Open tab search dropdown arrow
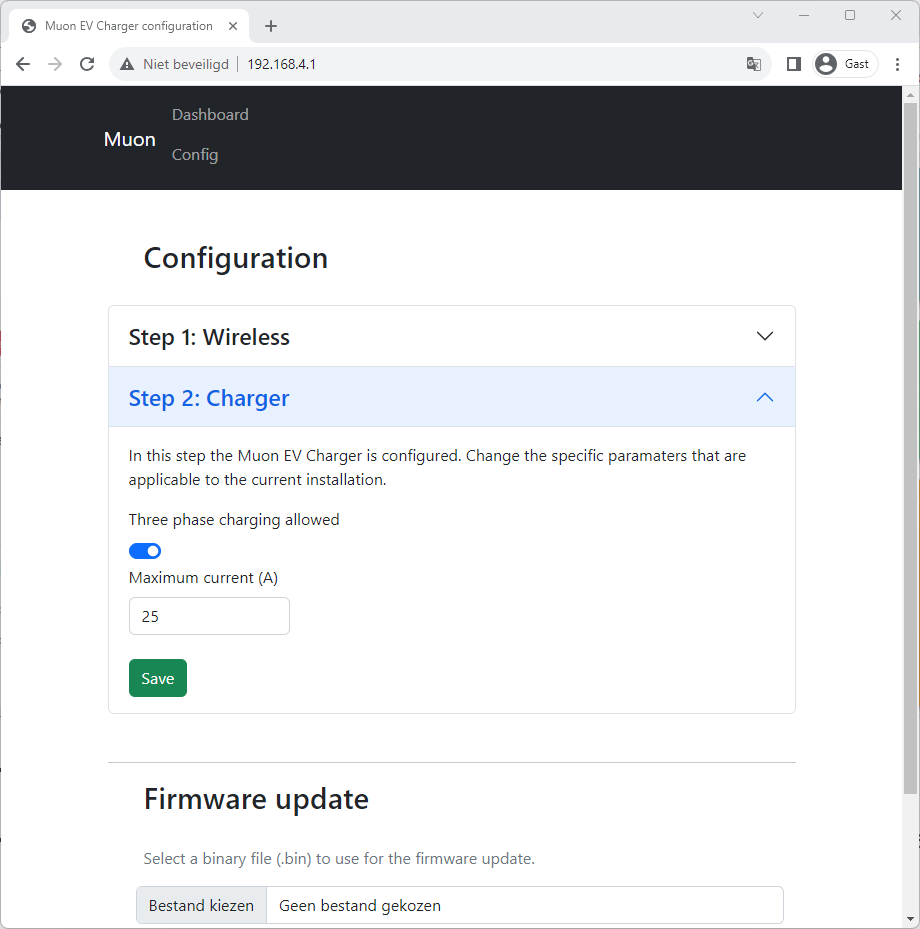The image size is (920, 929). tap(758, 15)
